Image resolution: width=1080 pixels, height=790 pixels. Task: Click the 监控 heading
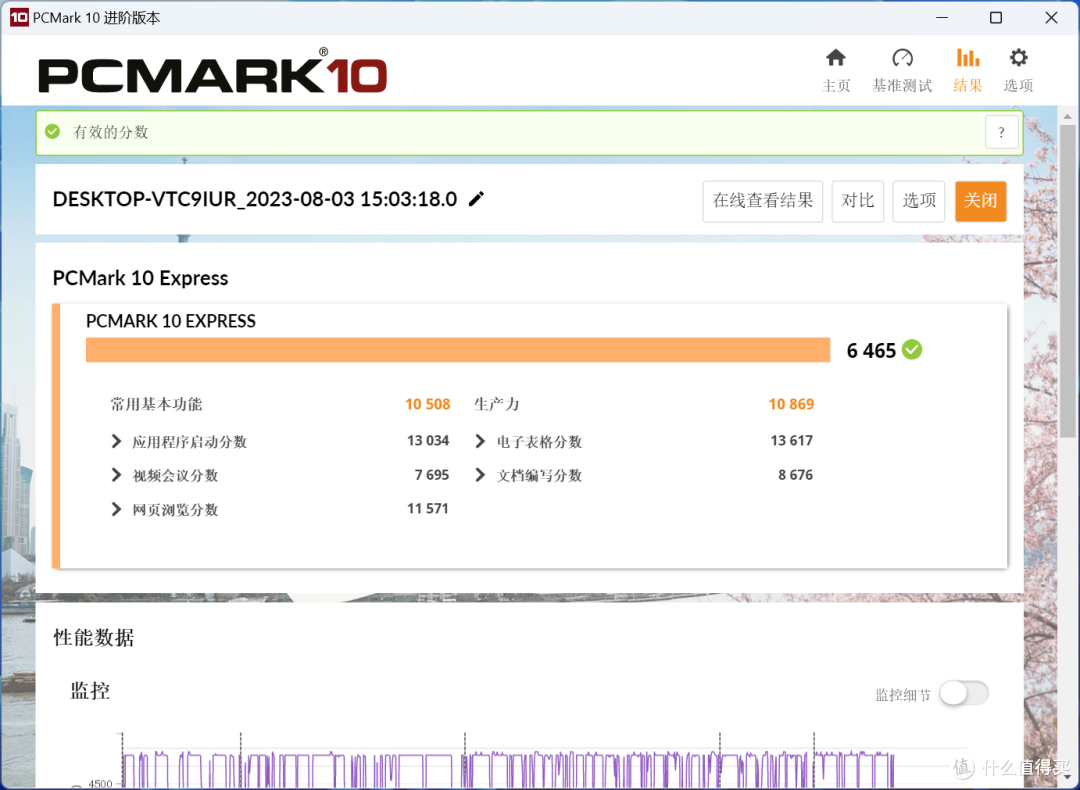pos(90,691)
